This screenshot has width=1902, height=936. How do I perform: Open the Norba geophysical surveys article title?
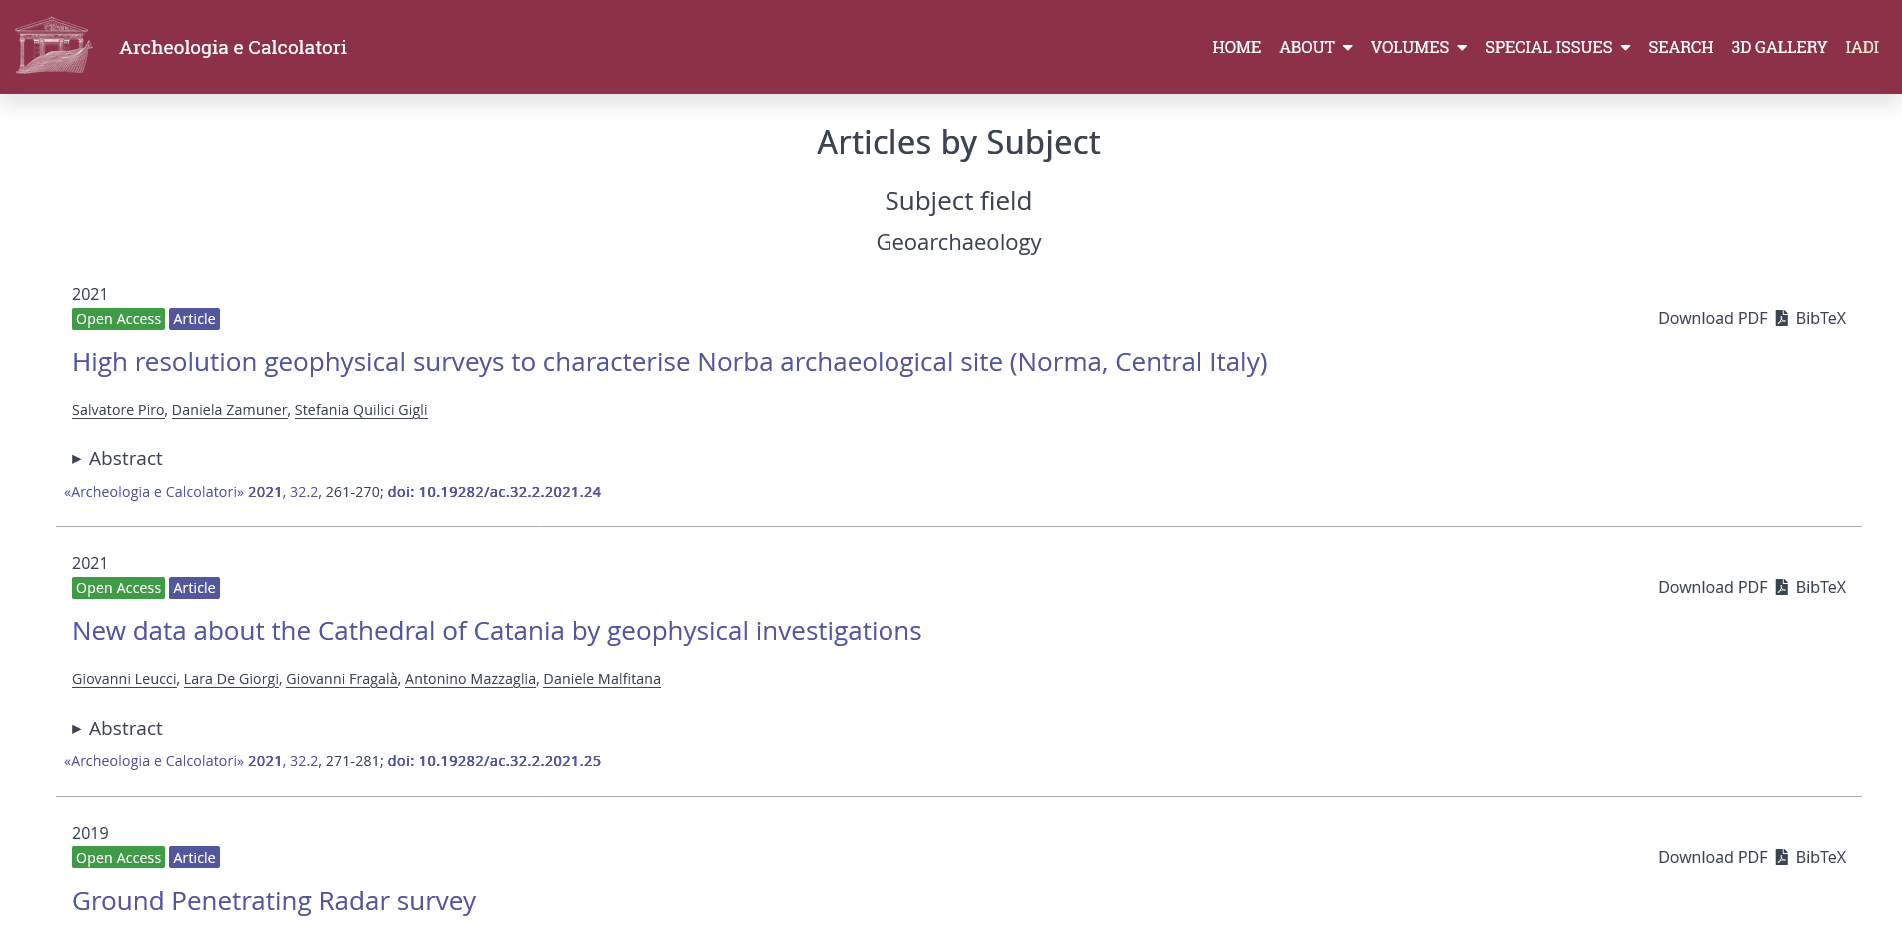669,362
